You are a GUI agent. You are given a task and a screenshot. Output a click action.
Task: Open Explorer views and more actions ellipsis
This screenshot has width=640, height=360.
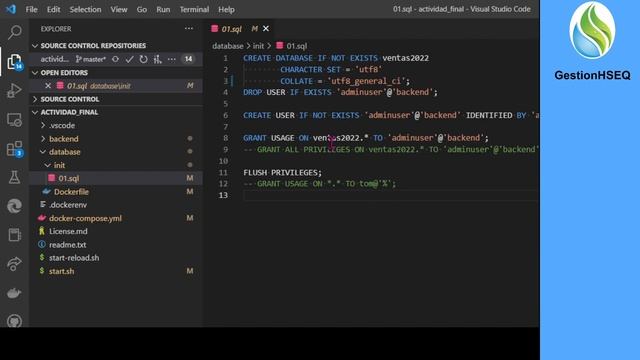pos(189,29)
